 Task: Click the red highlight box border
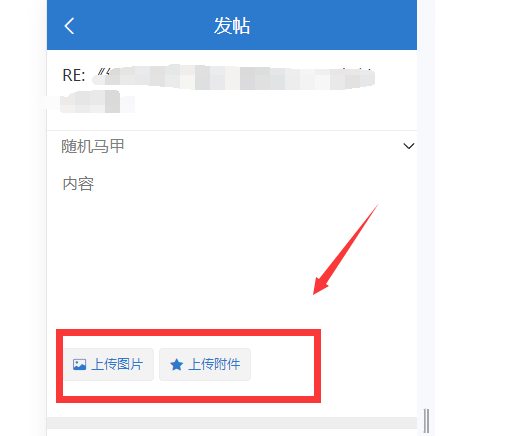tap(188, 332)
